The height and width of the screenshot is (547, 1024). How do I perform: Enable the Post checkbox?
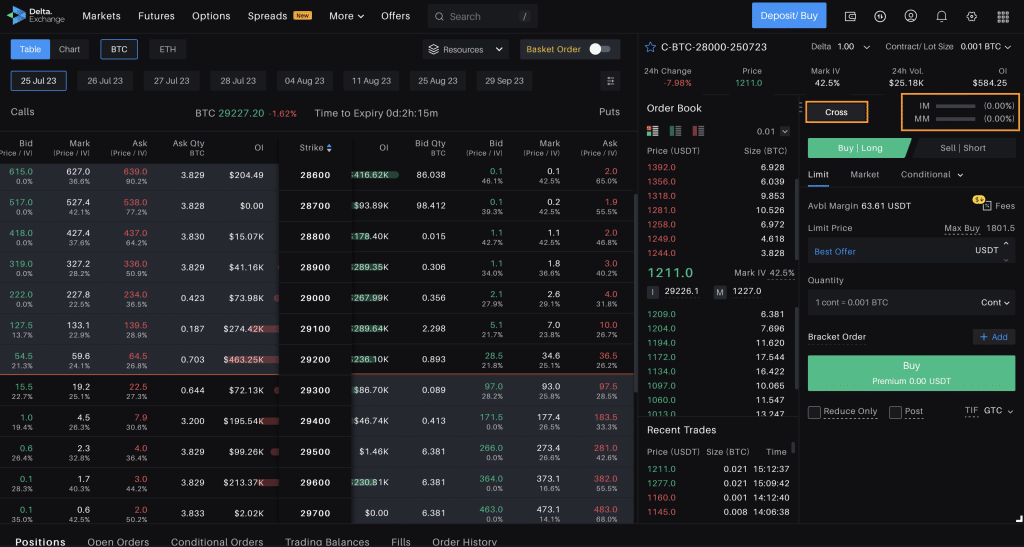pyautogui.click(x=895, y=412)
